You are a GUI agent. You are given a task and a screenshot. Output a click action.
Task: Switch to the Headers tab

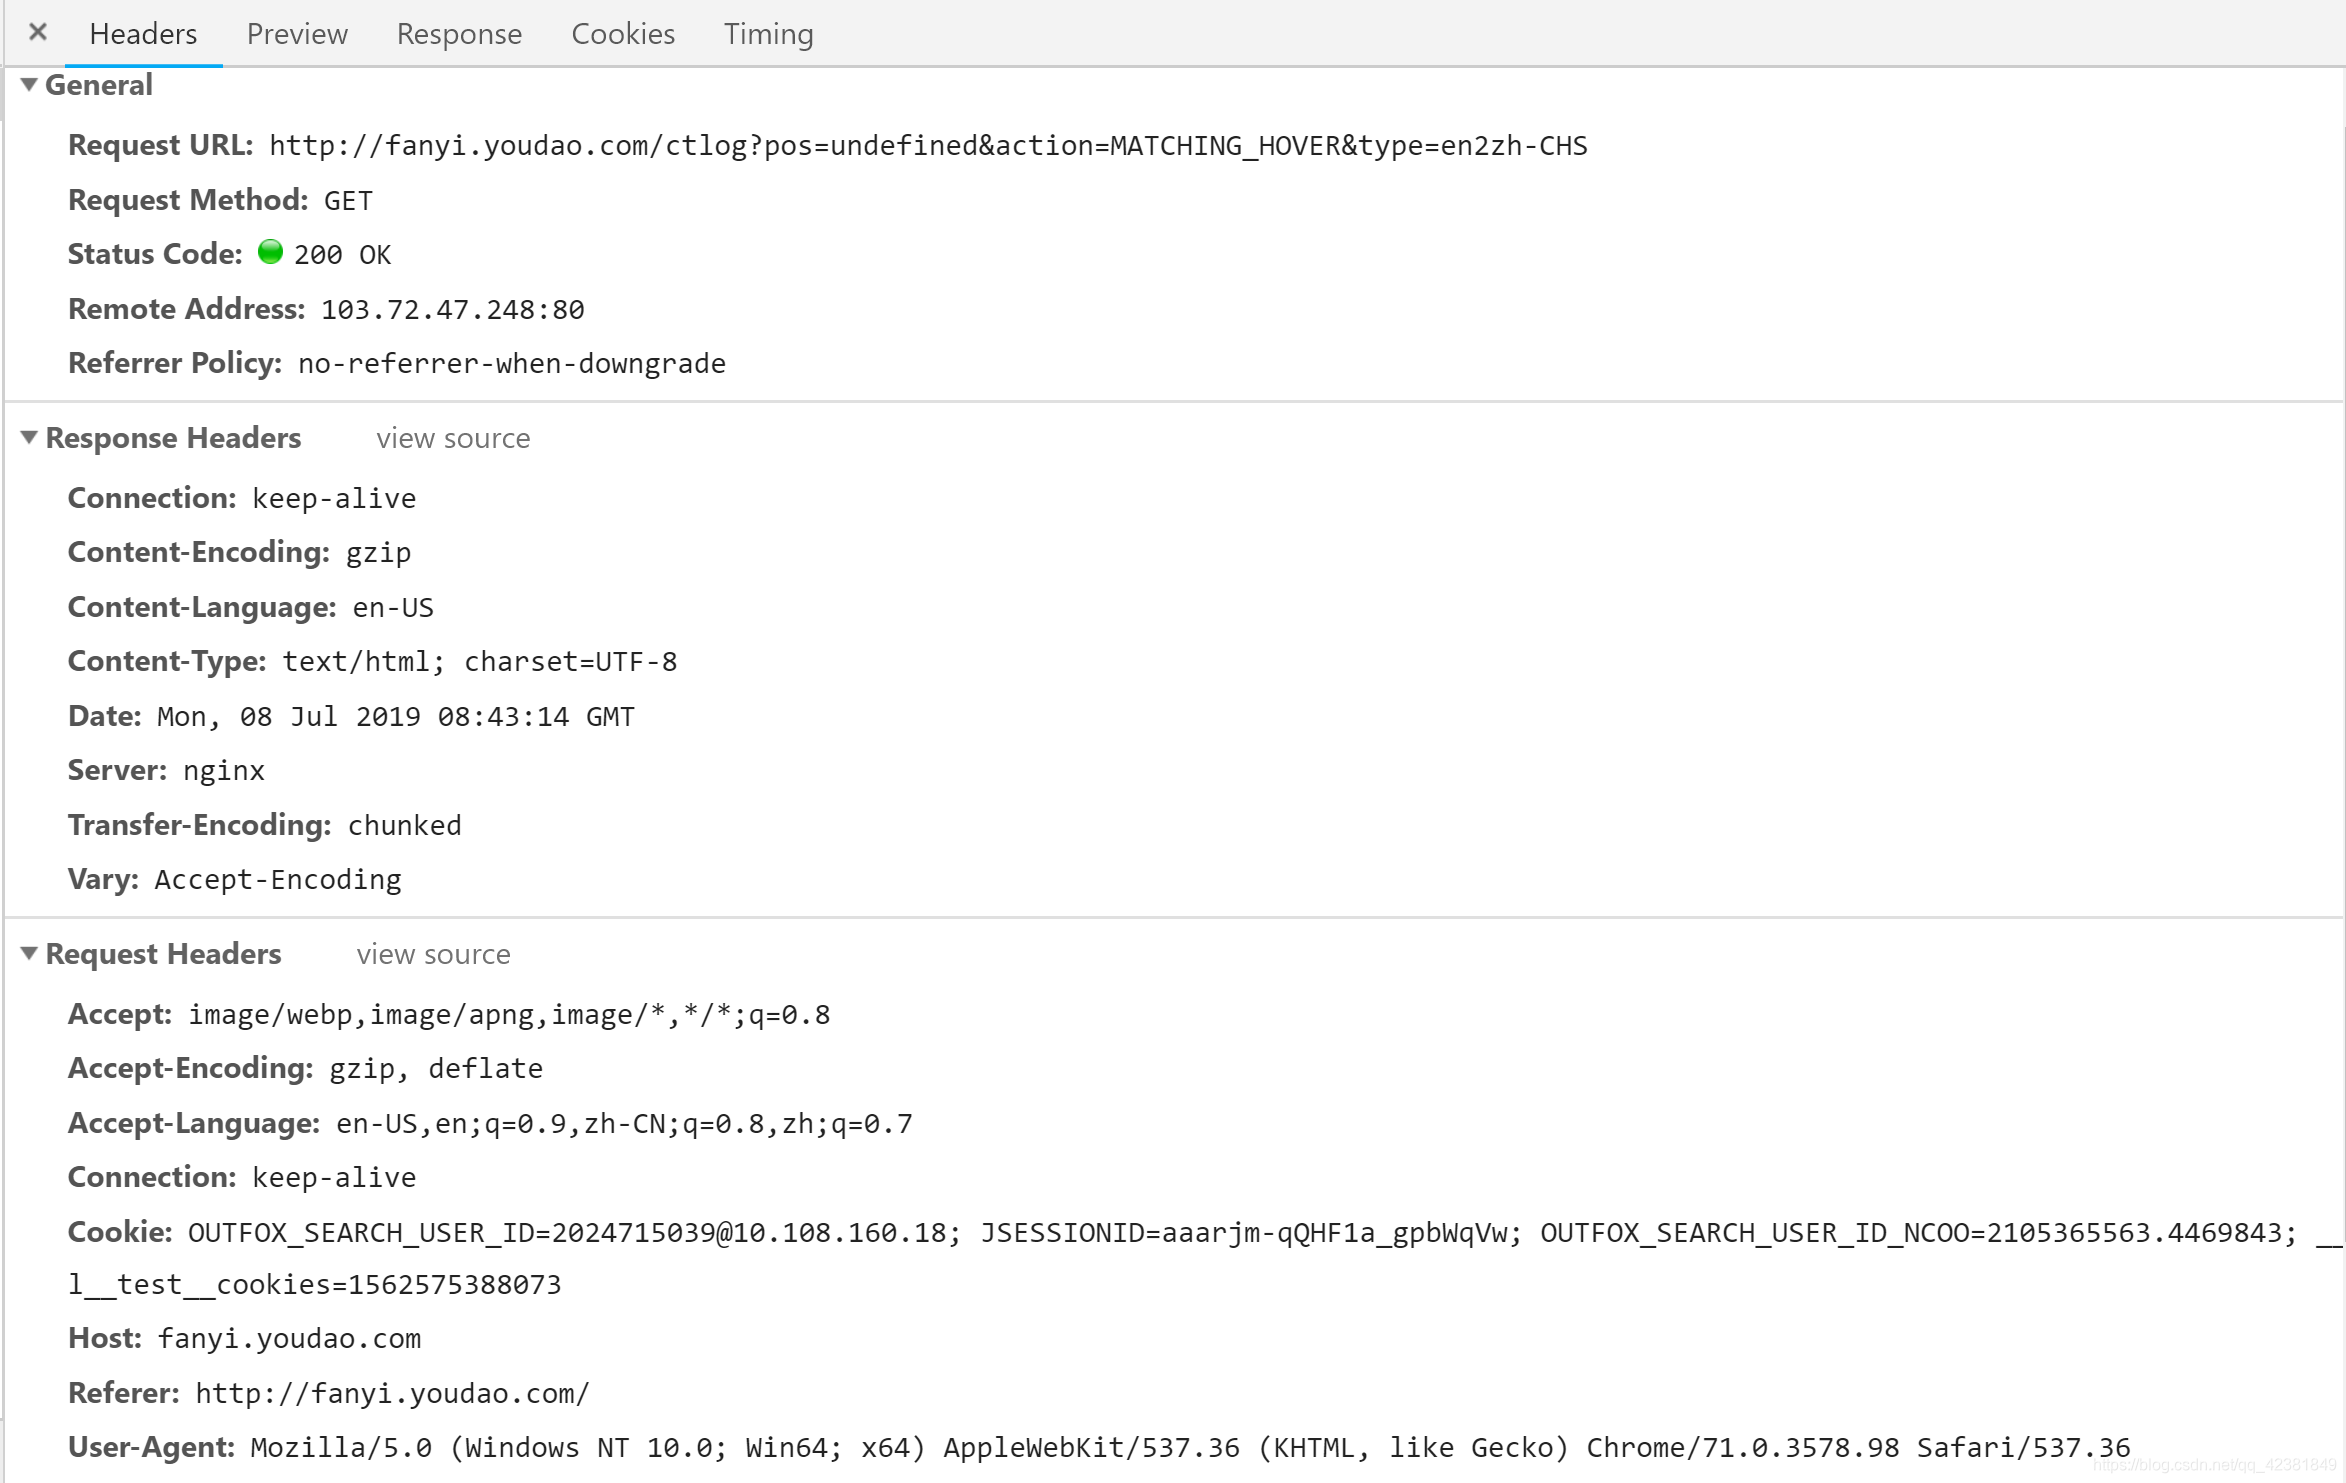tap(143, 34)
